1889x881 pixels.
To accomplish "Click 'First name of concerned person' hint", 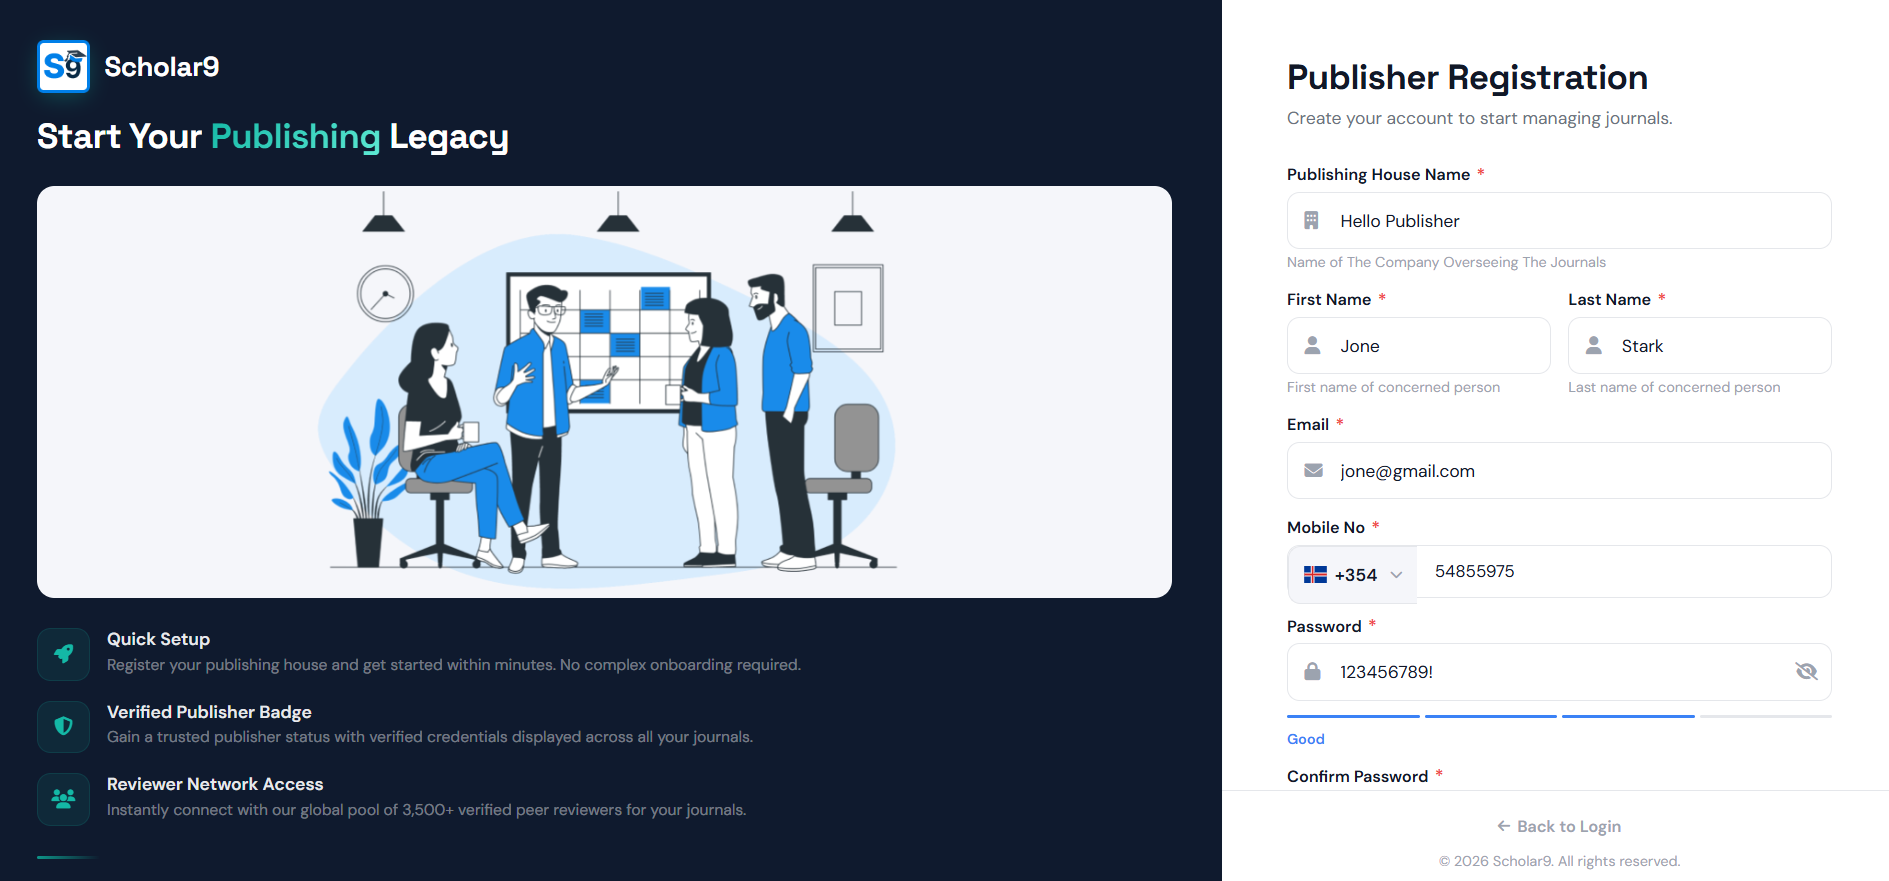I will pos(1393,387).
